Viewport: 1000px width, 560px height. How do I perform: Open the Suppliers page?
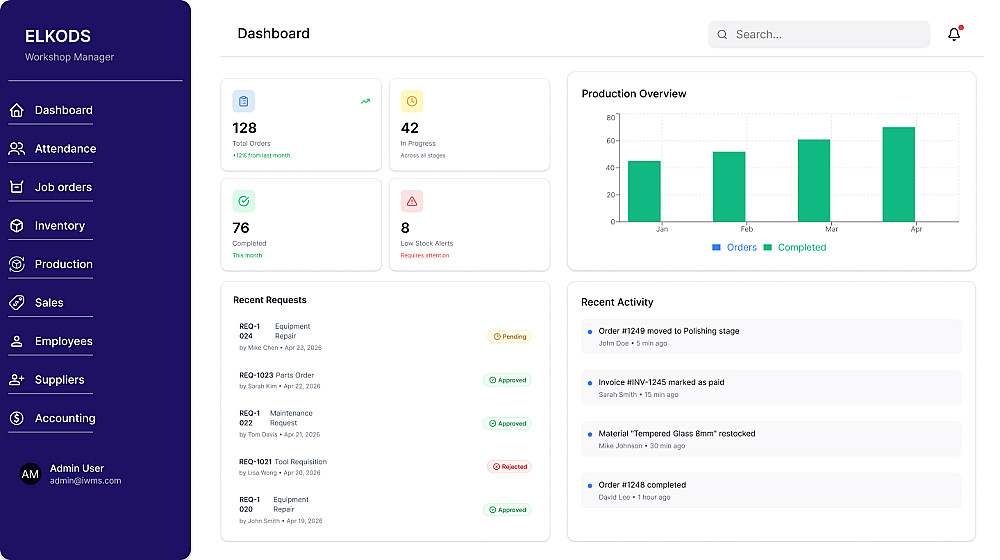point(59,380)
